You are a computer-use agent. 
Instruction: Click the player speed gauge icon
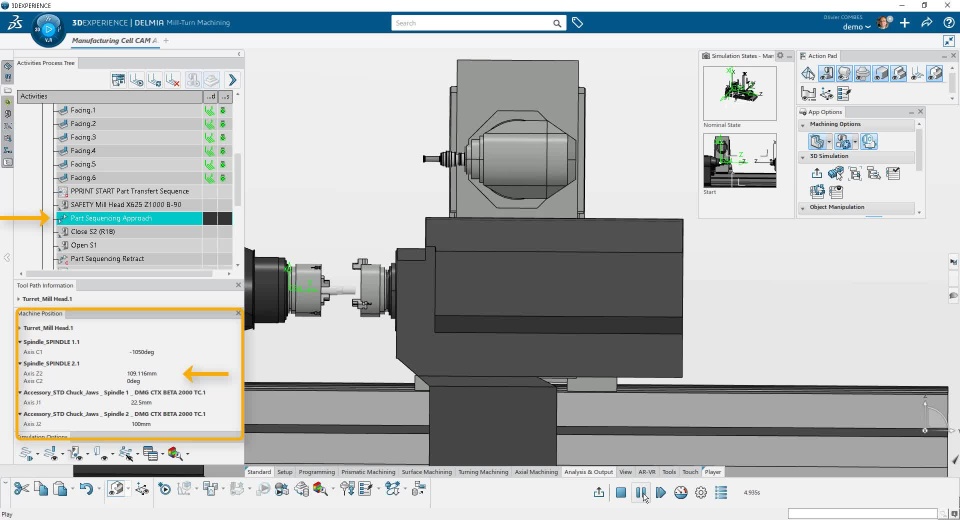681,492
